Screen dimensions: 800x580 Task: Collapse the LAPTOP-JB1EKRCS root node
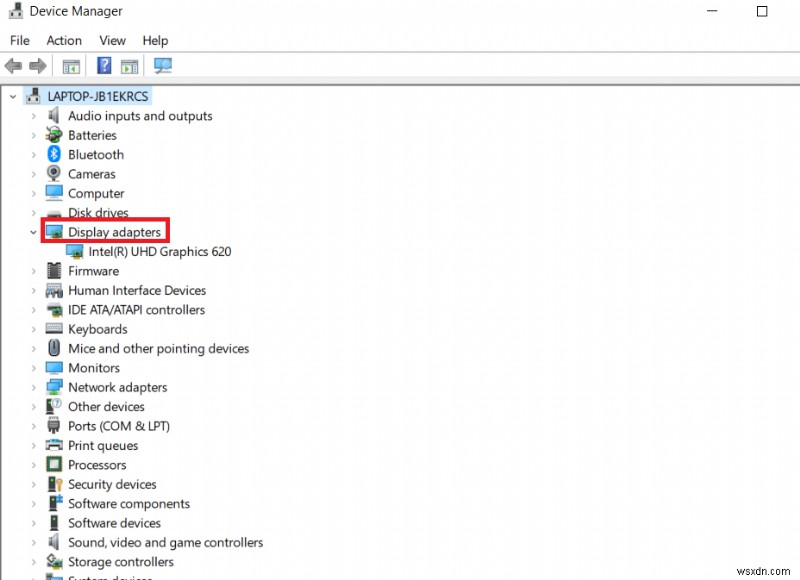(x=13, y=96)
